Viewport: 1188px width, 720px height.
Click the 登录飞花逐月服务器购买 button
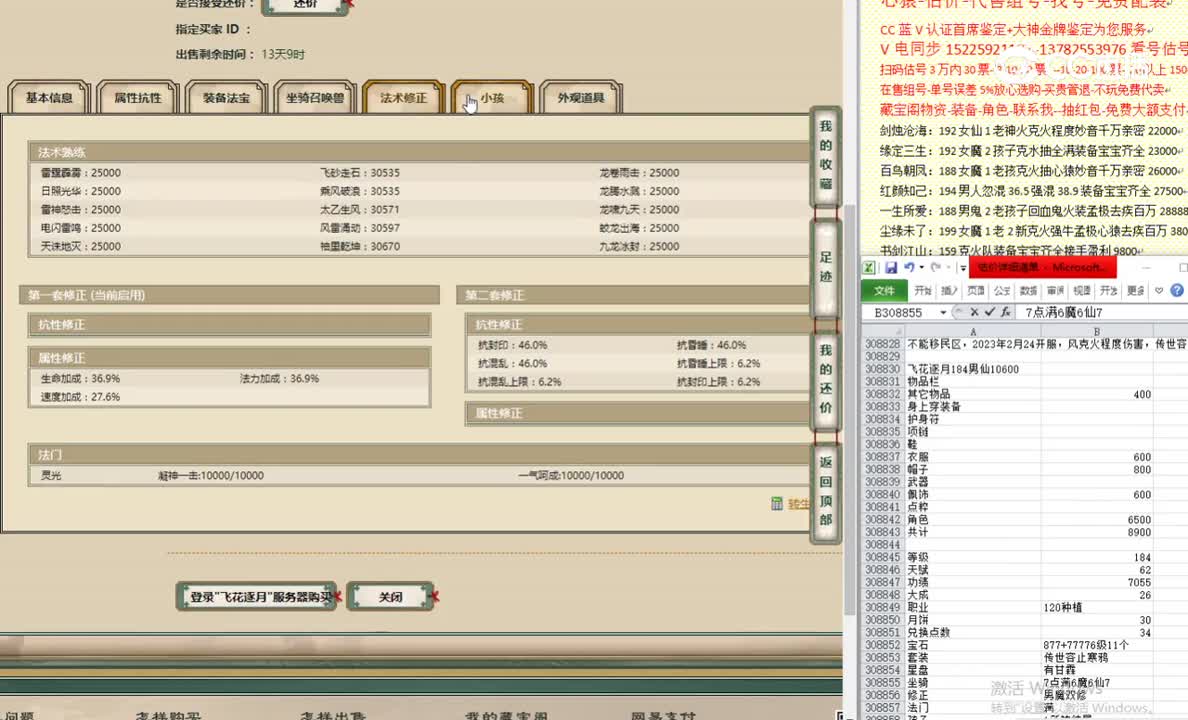256,596
